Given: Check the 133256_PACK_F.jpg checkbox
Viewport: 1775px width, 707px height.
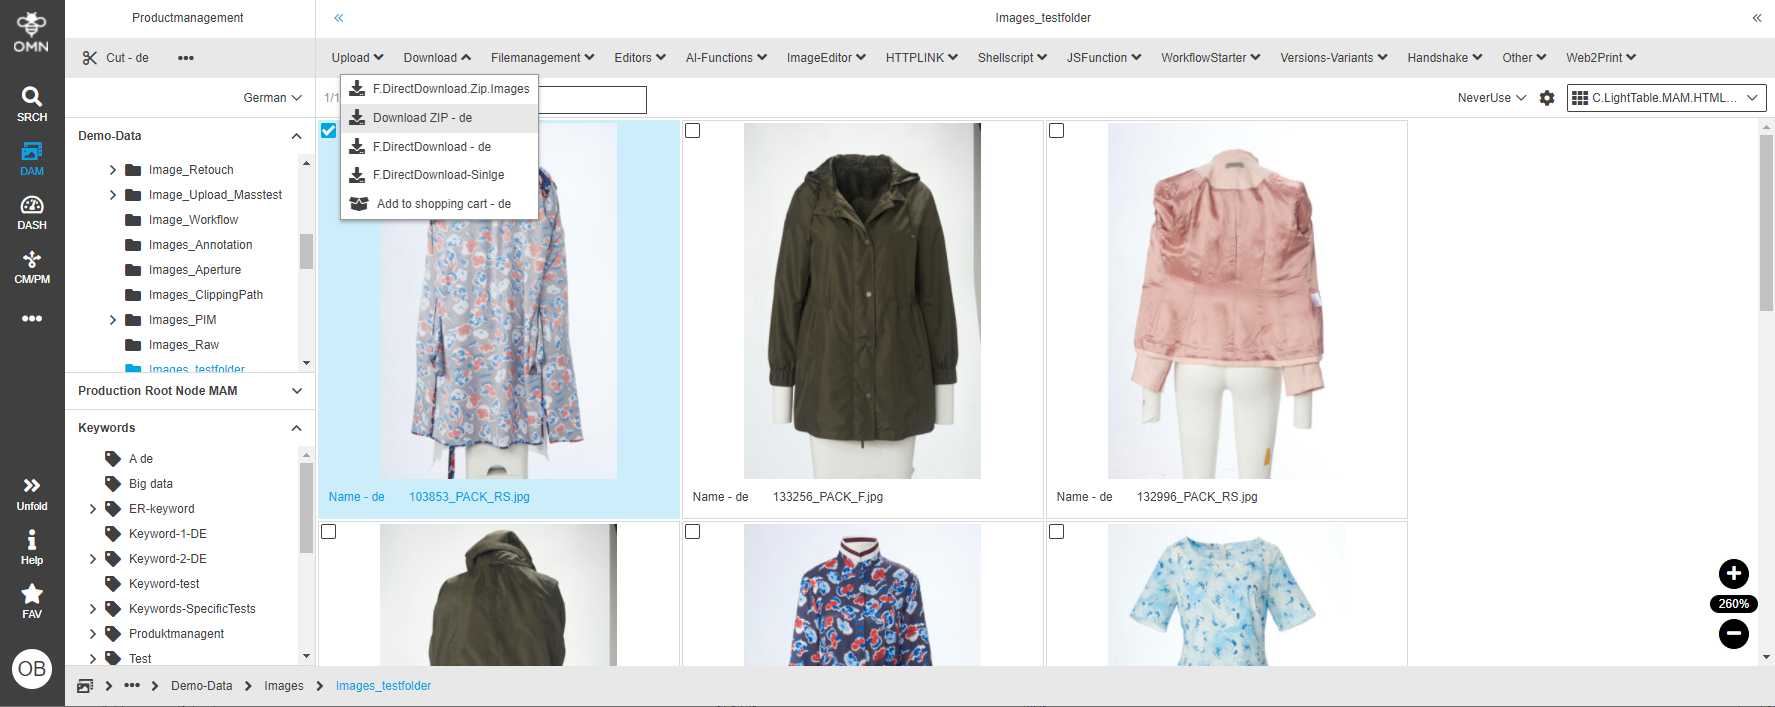Looking at the screenshot, I should click(692, 131).
